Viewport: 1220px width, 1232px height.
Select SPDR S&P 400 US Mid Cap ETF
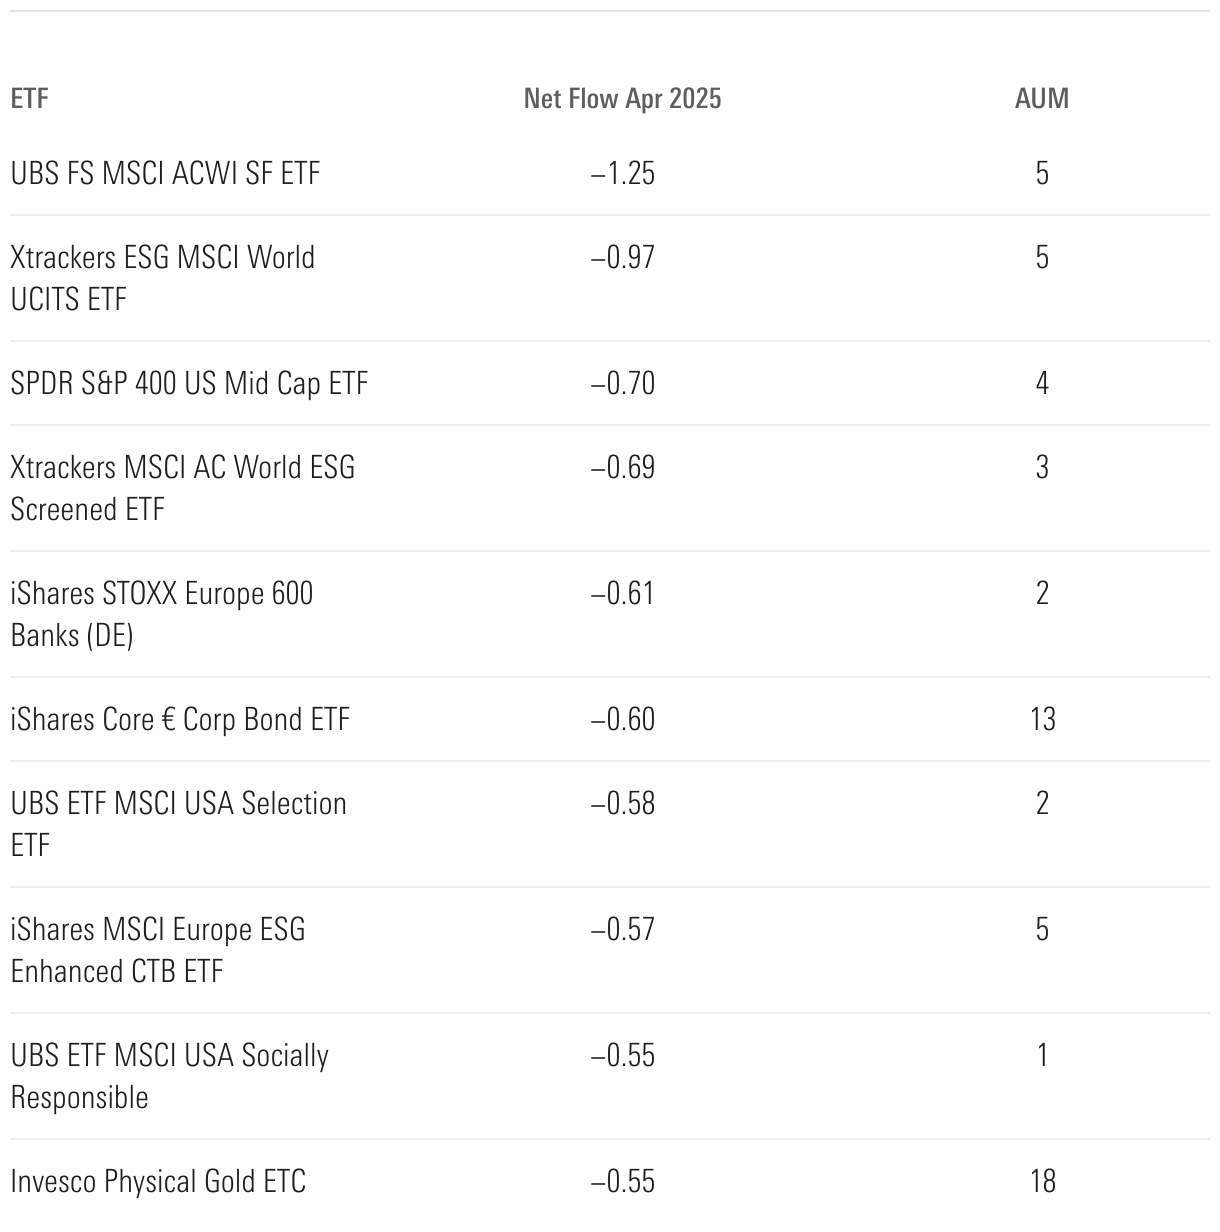(189, 384)
